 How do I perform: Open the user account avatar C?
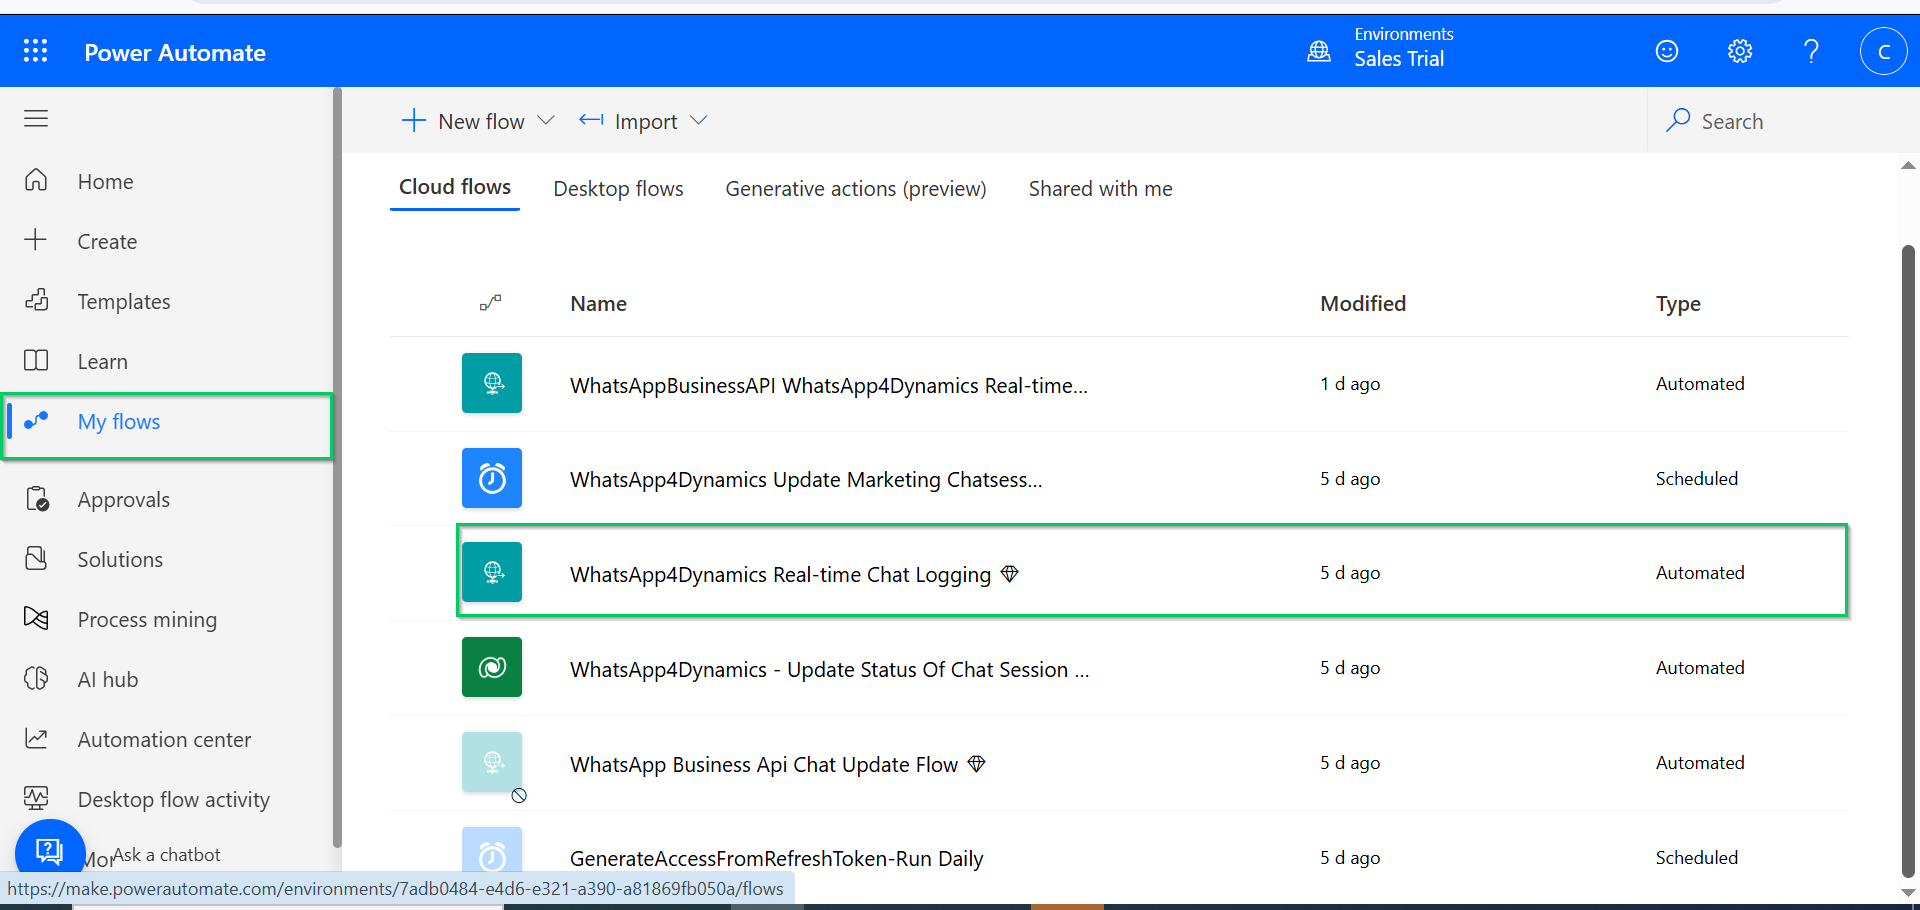1883,51
